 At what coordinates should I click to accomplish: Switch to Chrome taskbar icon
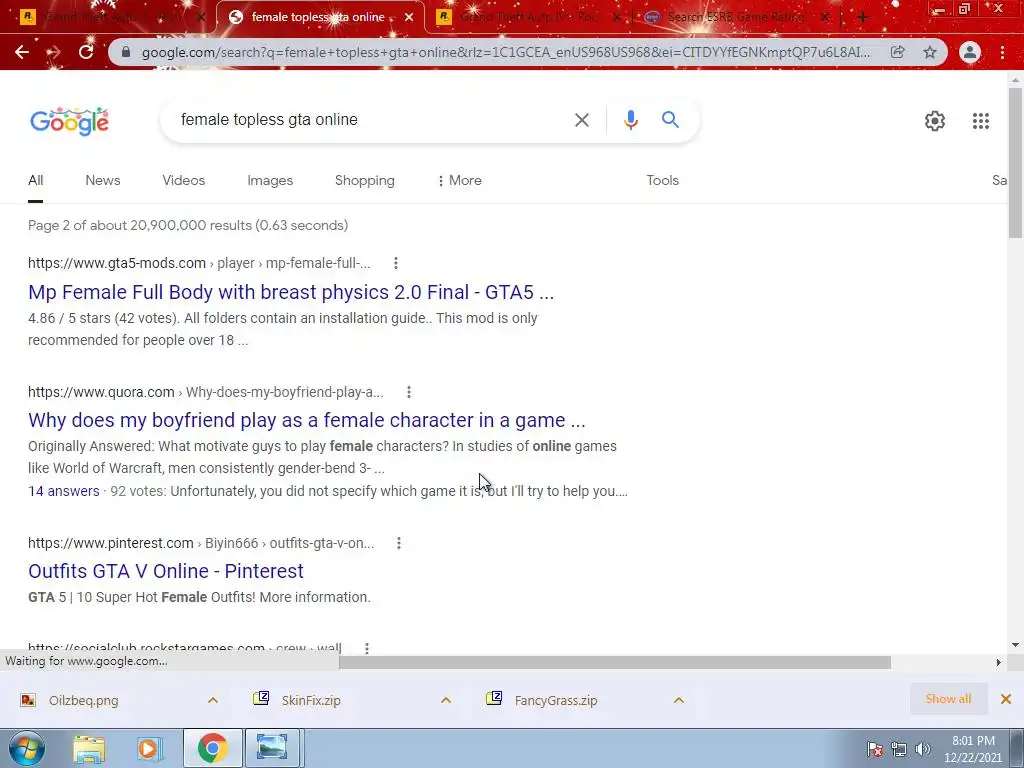click(212, 748)
